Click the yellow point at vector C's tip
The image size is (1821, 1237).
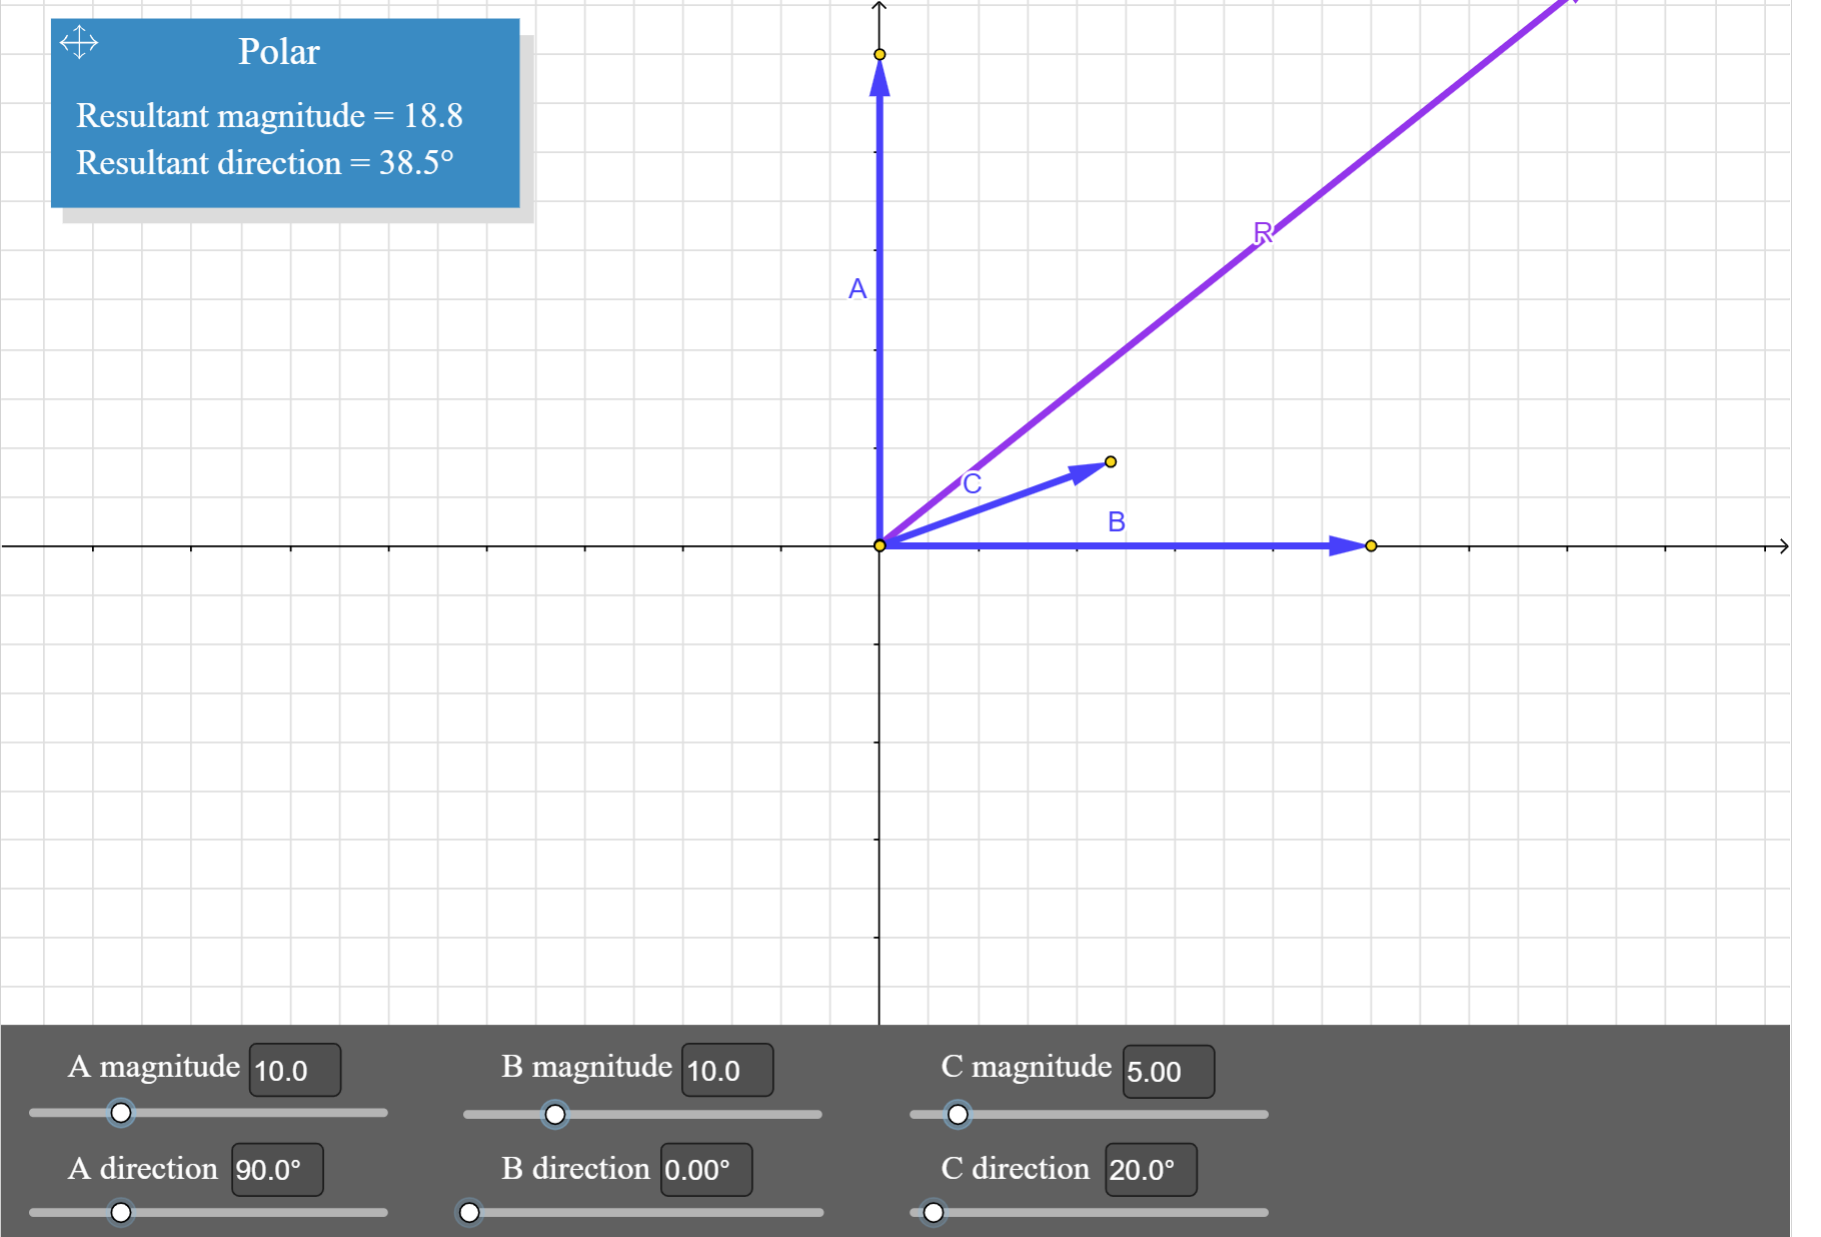pos(1110,461)
